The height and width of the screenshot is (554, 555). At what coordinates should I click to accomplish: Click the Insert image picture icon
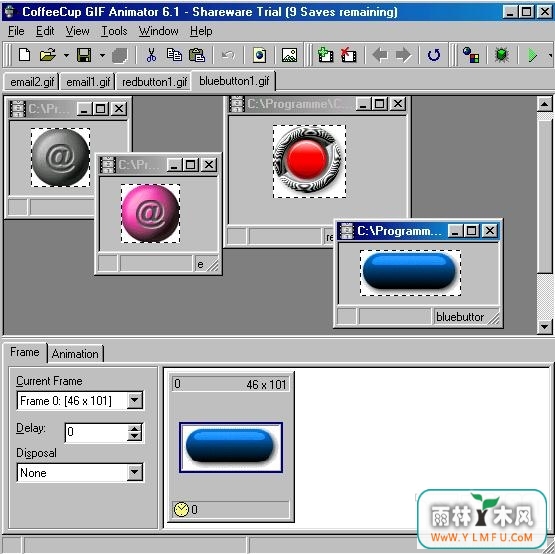(289, 55)
